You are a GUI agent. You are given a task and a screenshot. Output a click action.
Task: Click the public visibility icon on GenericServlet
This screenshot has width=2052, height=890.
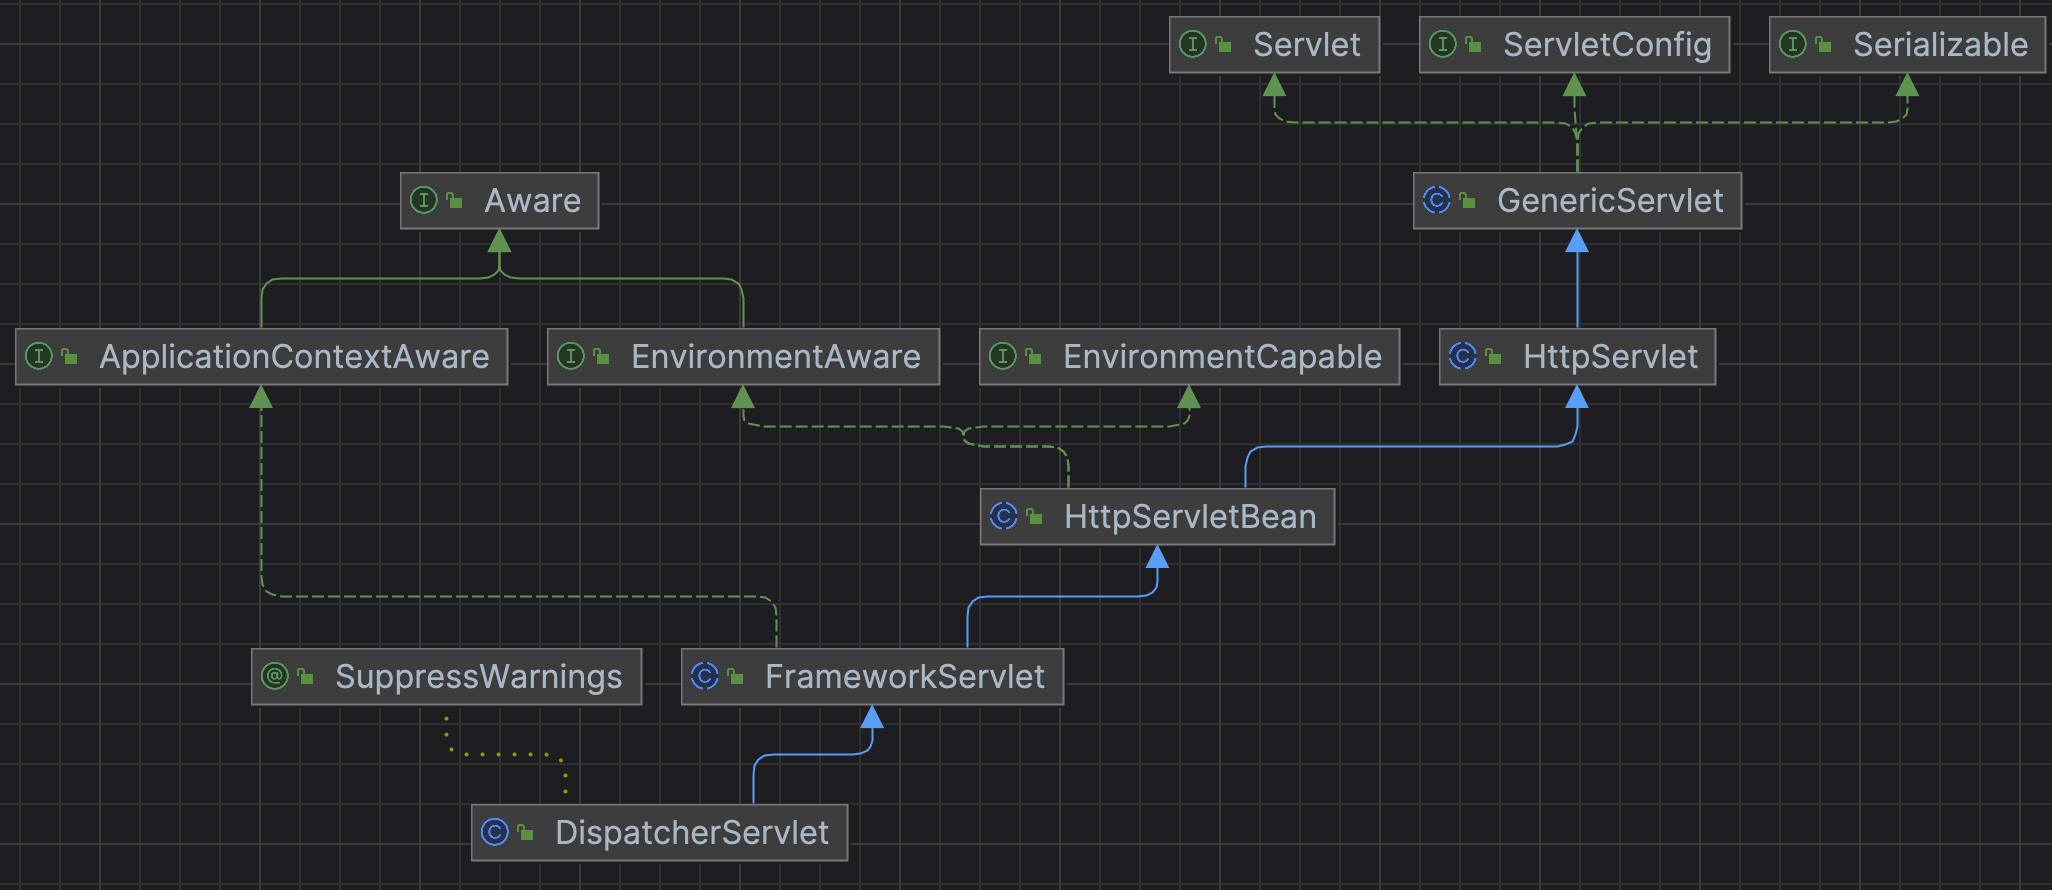pyautogui.click(x=1468, y=200)
